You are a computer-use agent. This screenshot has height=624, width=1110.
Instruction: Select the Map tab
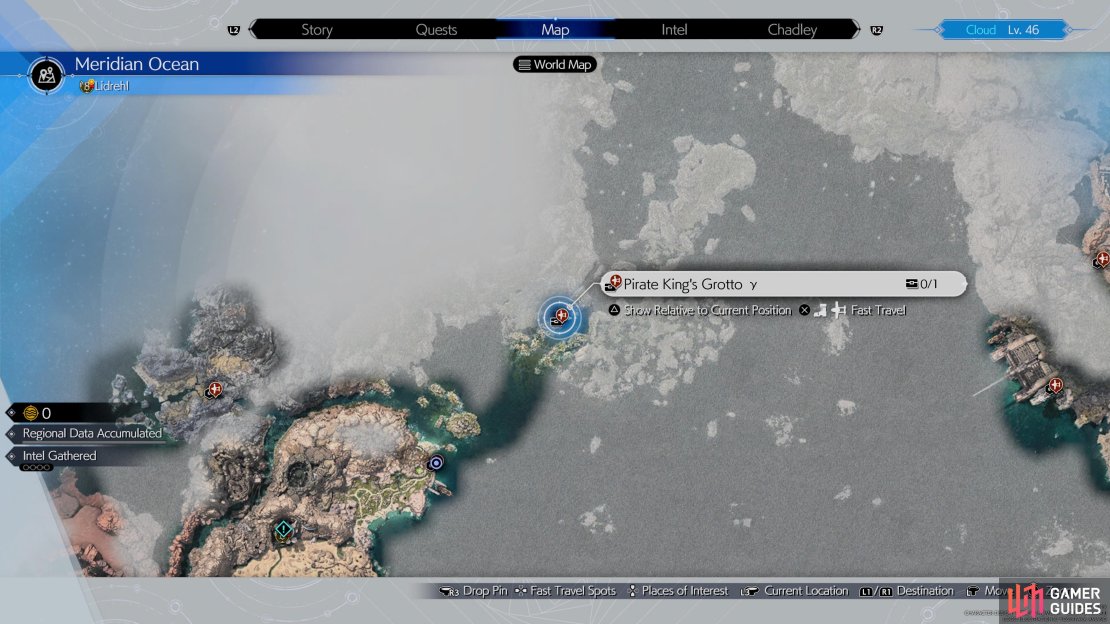555,30
